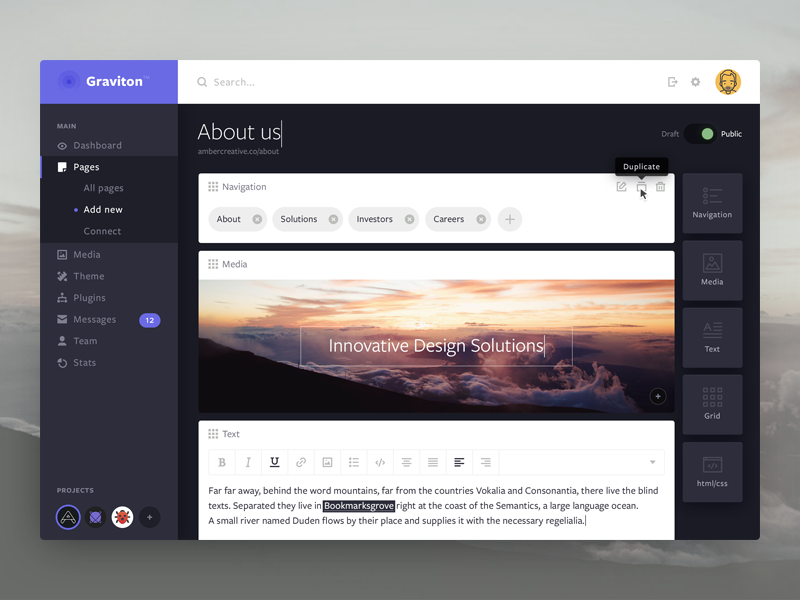
Task: Click the ambercreative.co/about URL
Action: coord(238,152)
